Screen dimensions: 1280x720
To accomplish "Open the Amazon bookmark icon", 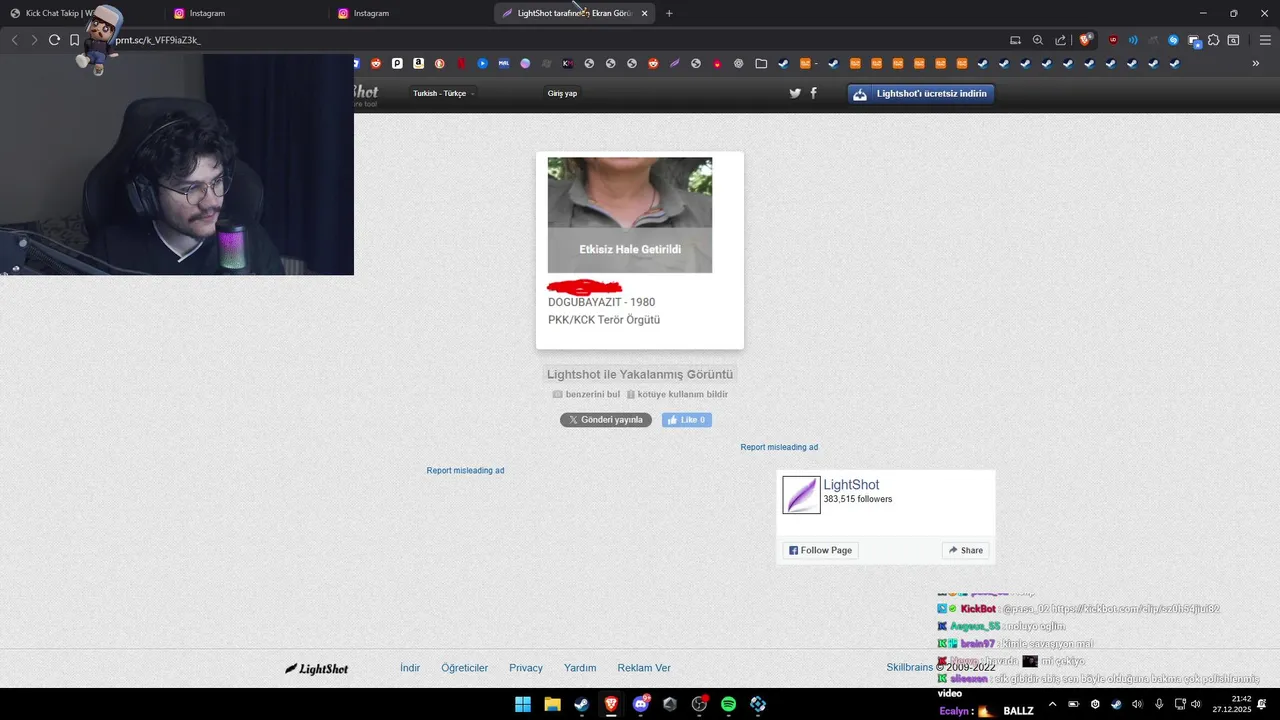I will coord(418,63).
